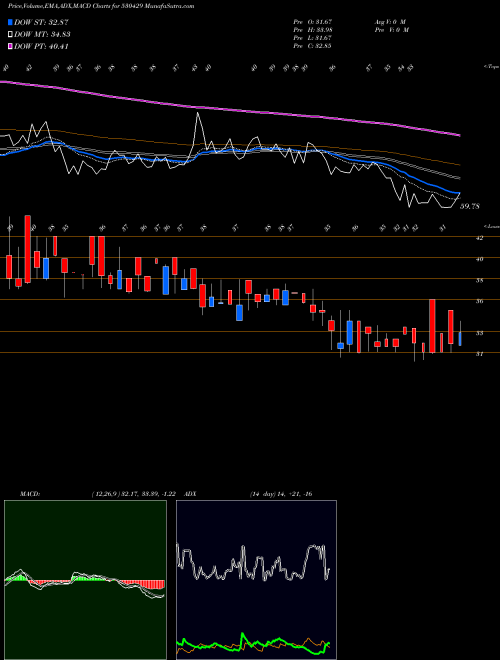Select the 'DOW ST: 32.87' legend label

[x=41, y=22]
